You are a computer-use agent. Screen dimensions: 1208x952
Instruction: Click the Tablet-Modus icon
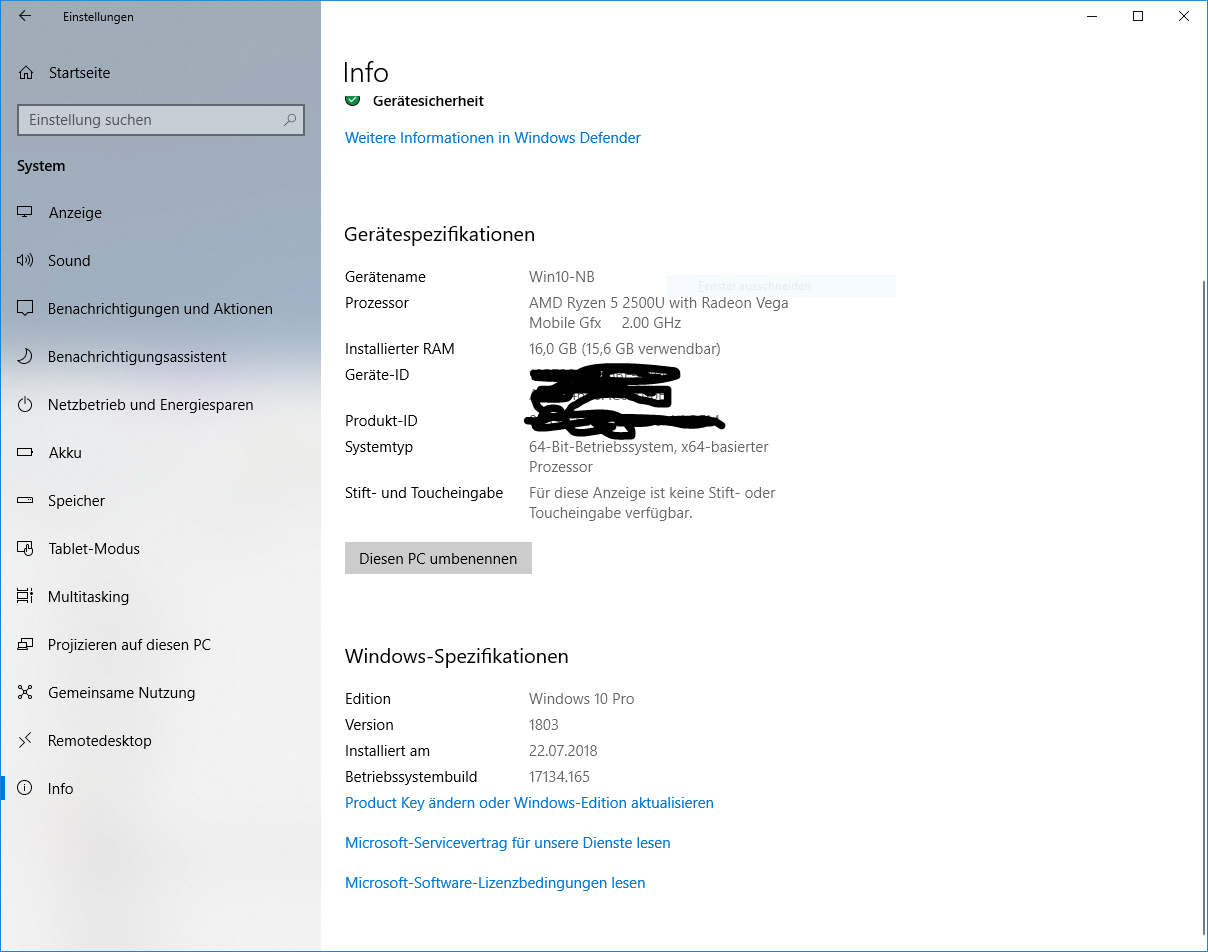[26, 548]
